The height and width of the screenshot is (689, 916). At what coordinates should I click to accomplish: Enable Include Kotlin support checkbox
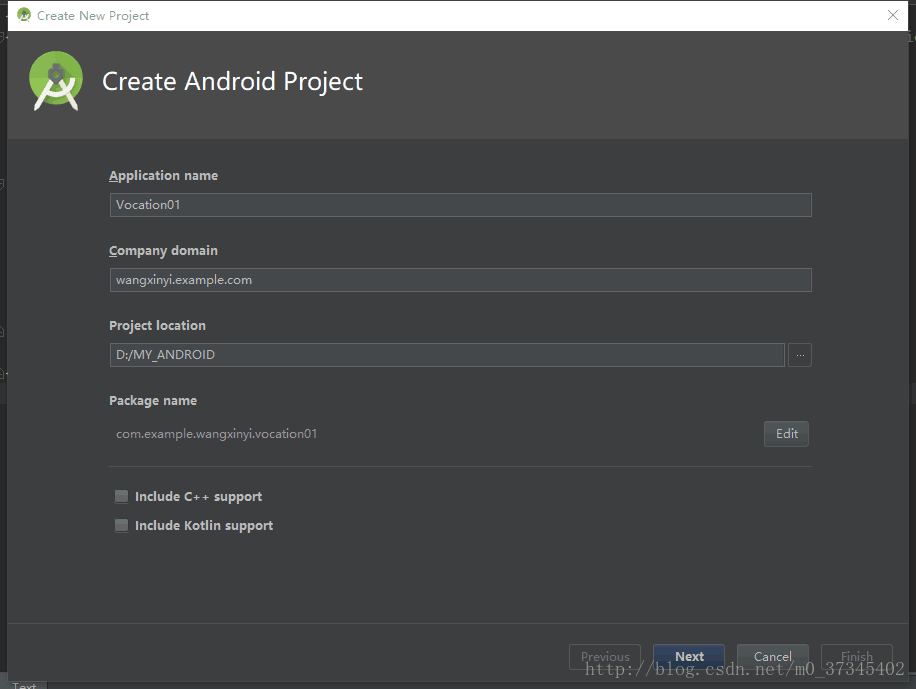pos(122,525)
